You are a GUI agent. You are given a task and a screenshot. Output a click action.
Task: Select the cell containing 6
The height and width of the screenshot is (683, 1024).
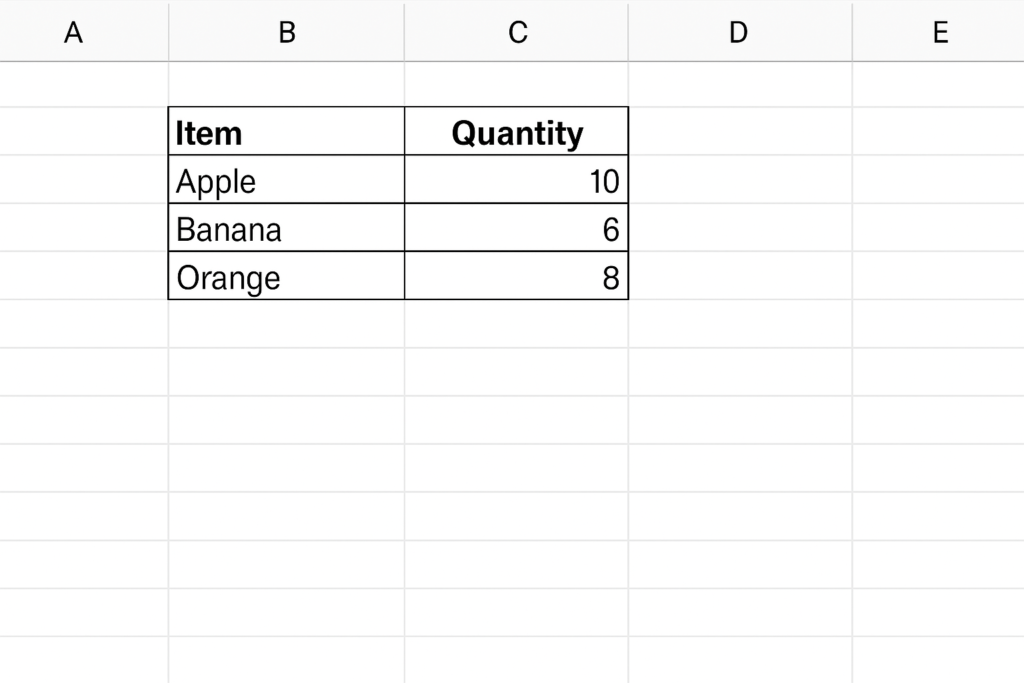(x=516, y=228)
